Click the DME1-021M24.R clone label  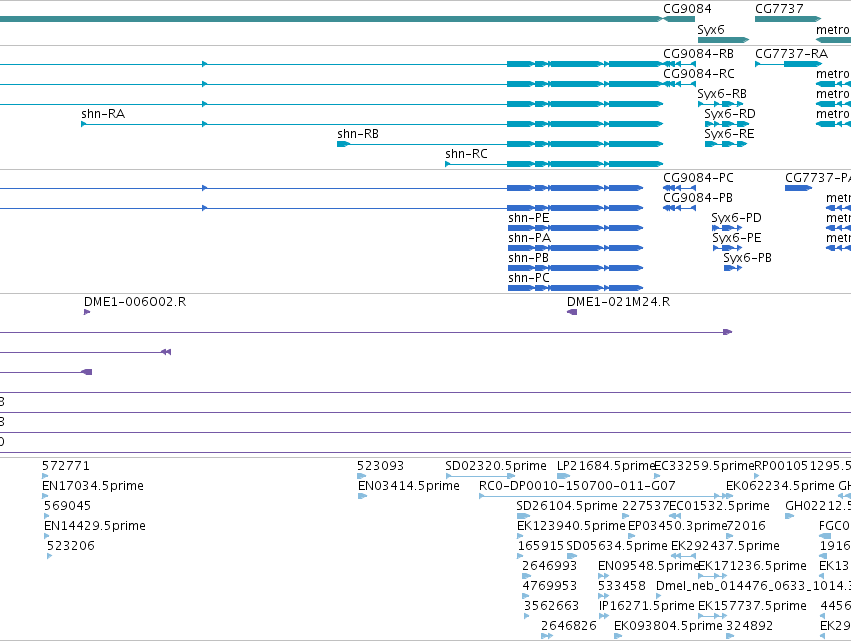tap(618, 302)
